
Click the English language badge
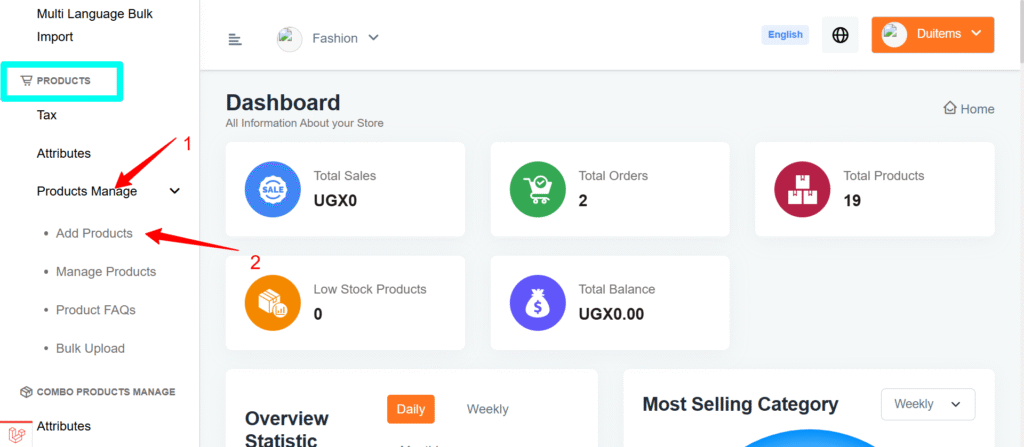(785, 35)
